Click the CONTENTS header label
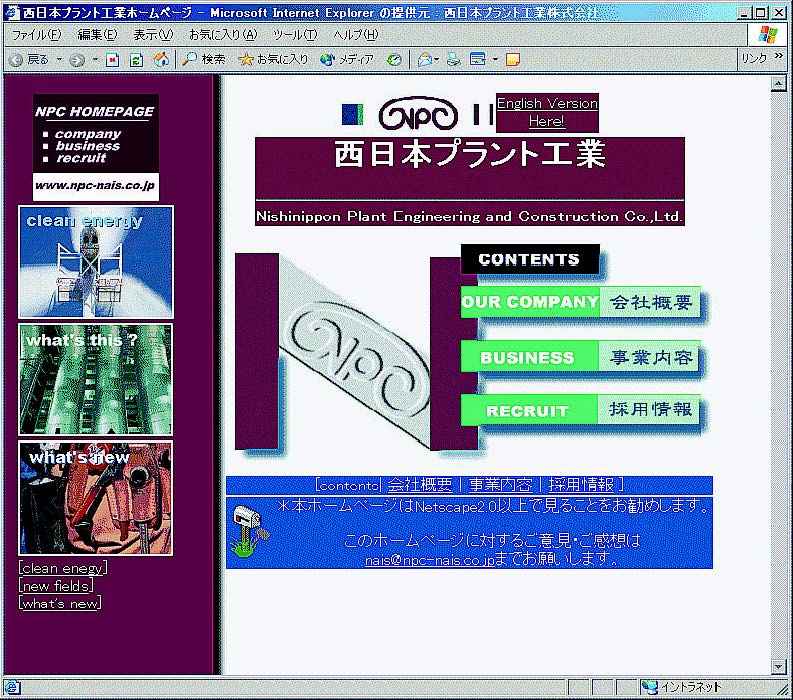Viewport: 793px width, 700px height. point(530,259)
